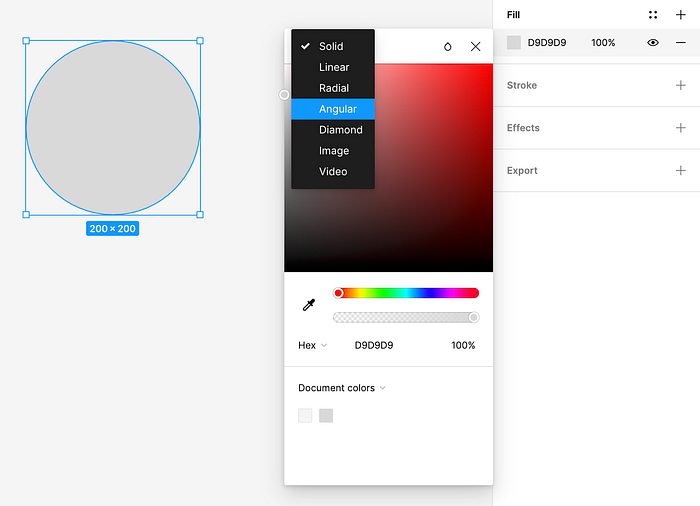The width and height of the screenshot is (700, 506).
Task: Click 100% opacity in Fill panel
Action: click(x=603, y=42)
